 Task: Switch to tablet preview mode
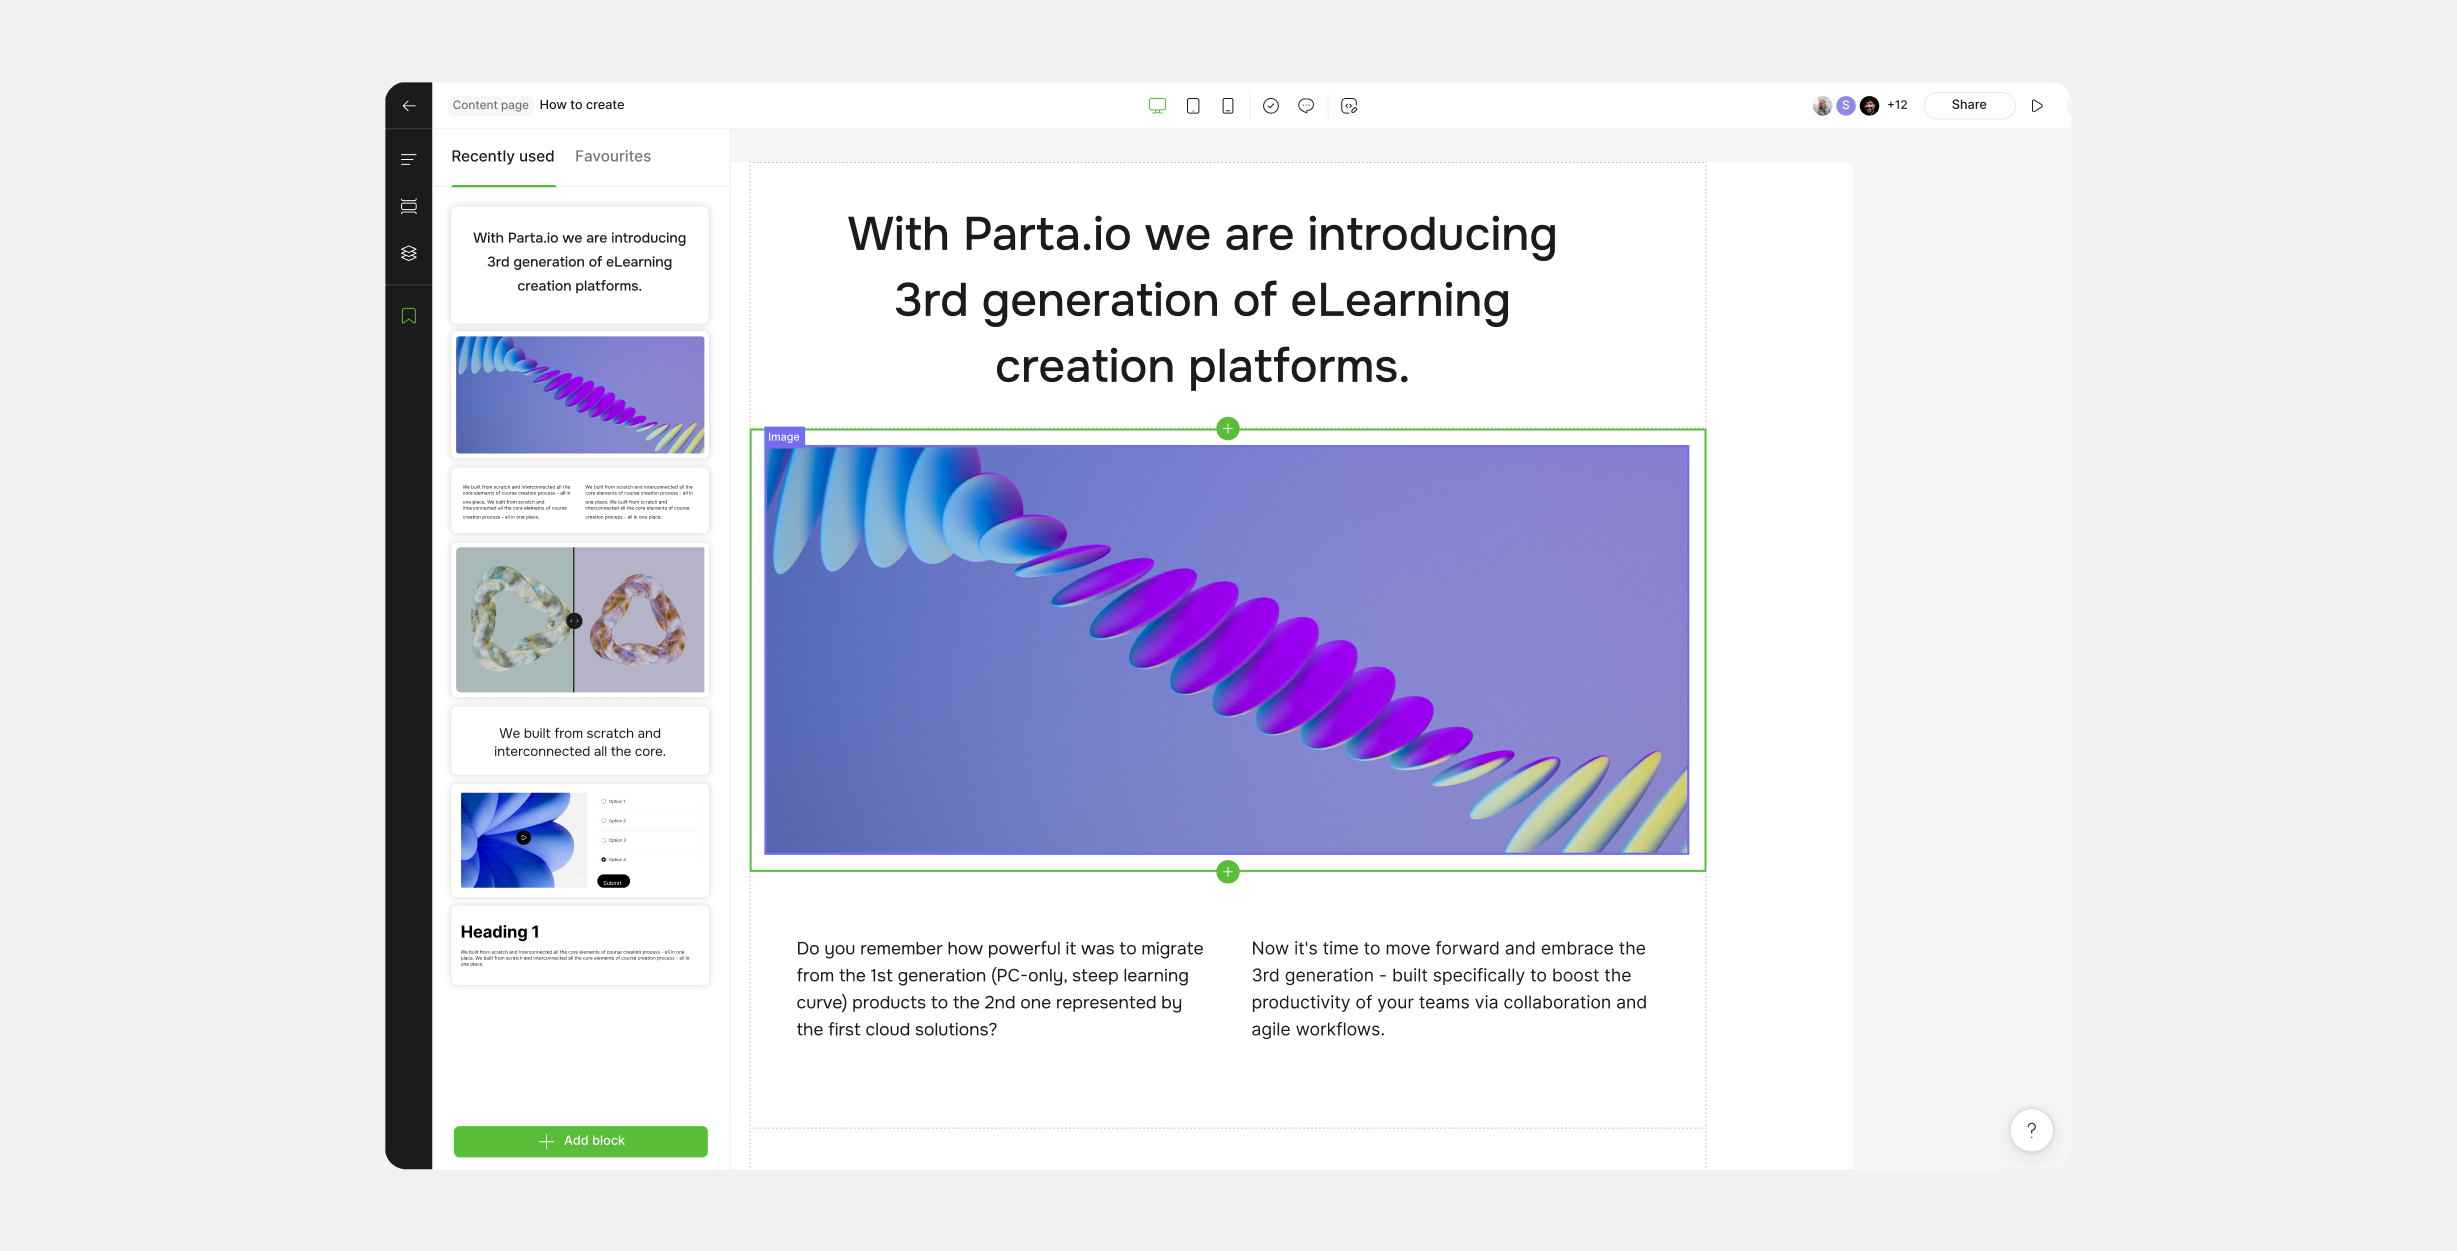tap(1193, 106)
